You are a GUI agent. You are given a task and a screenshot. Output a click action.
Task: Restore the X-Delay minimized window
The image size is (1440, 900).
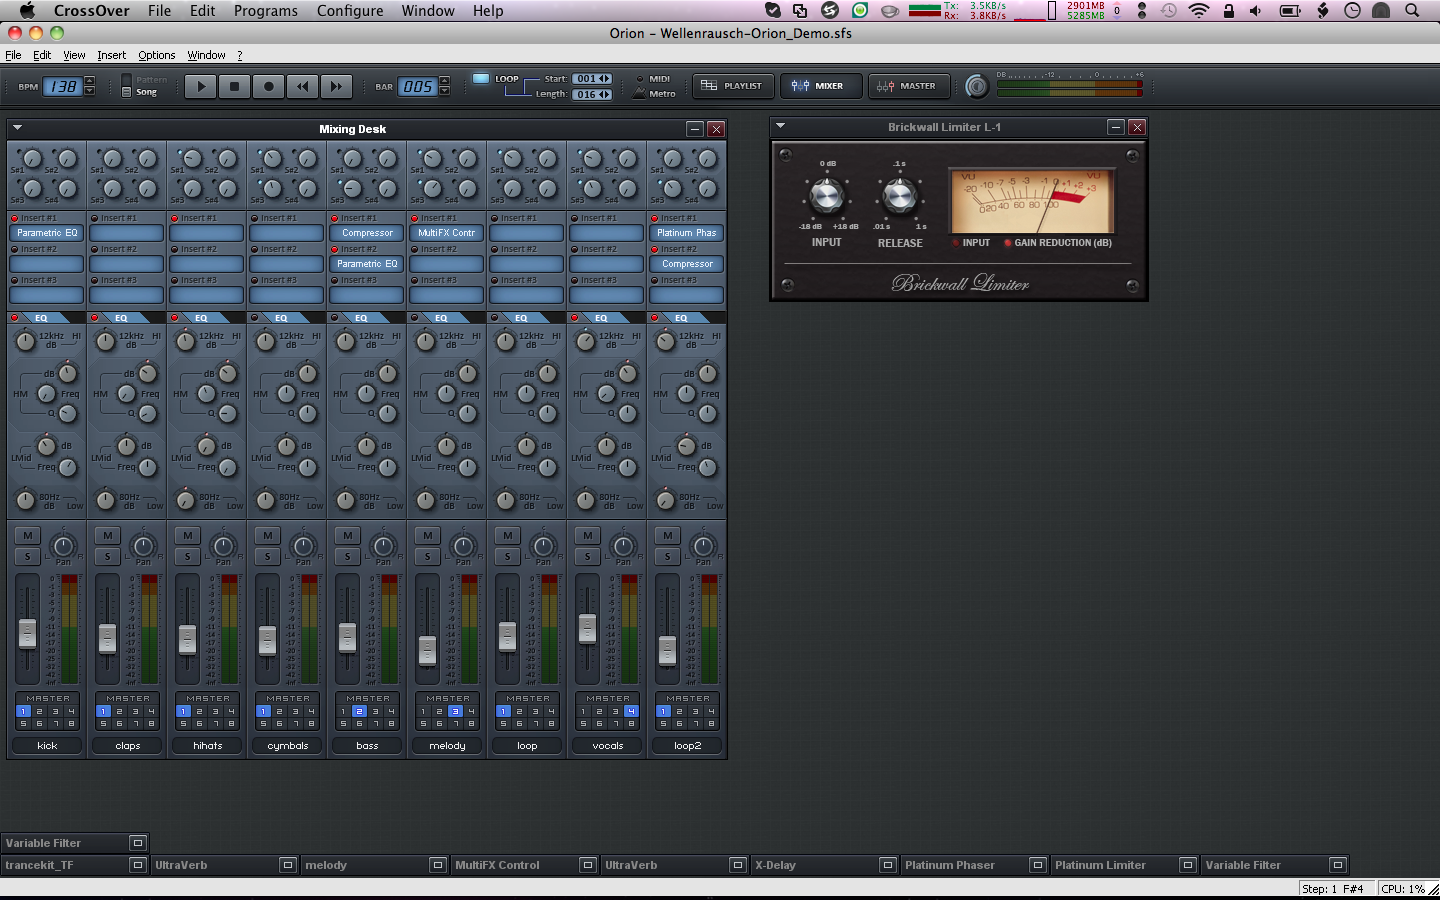tap(888, 865)
